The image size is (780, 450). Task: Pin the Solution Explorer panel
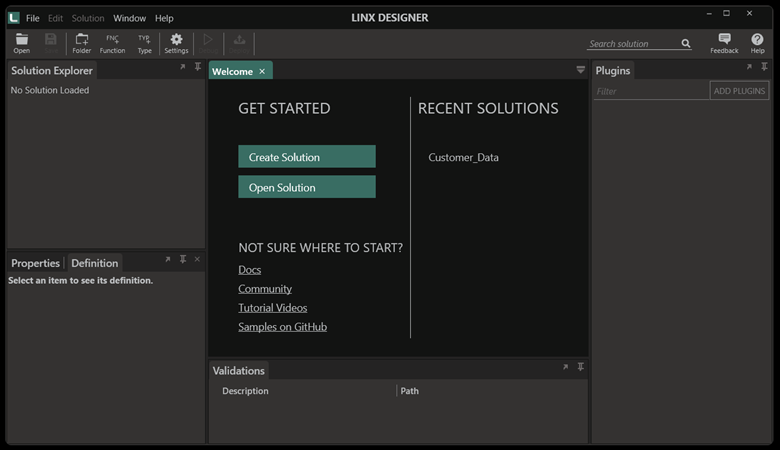197,67
